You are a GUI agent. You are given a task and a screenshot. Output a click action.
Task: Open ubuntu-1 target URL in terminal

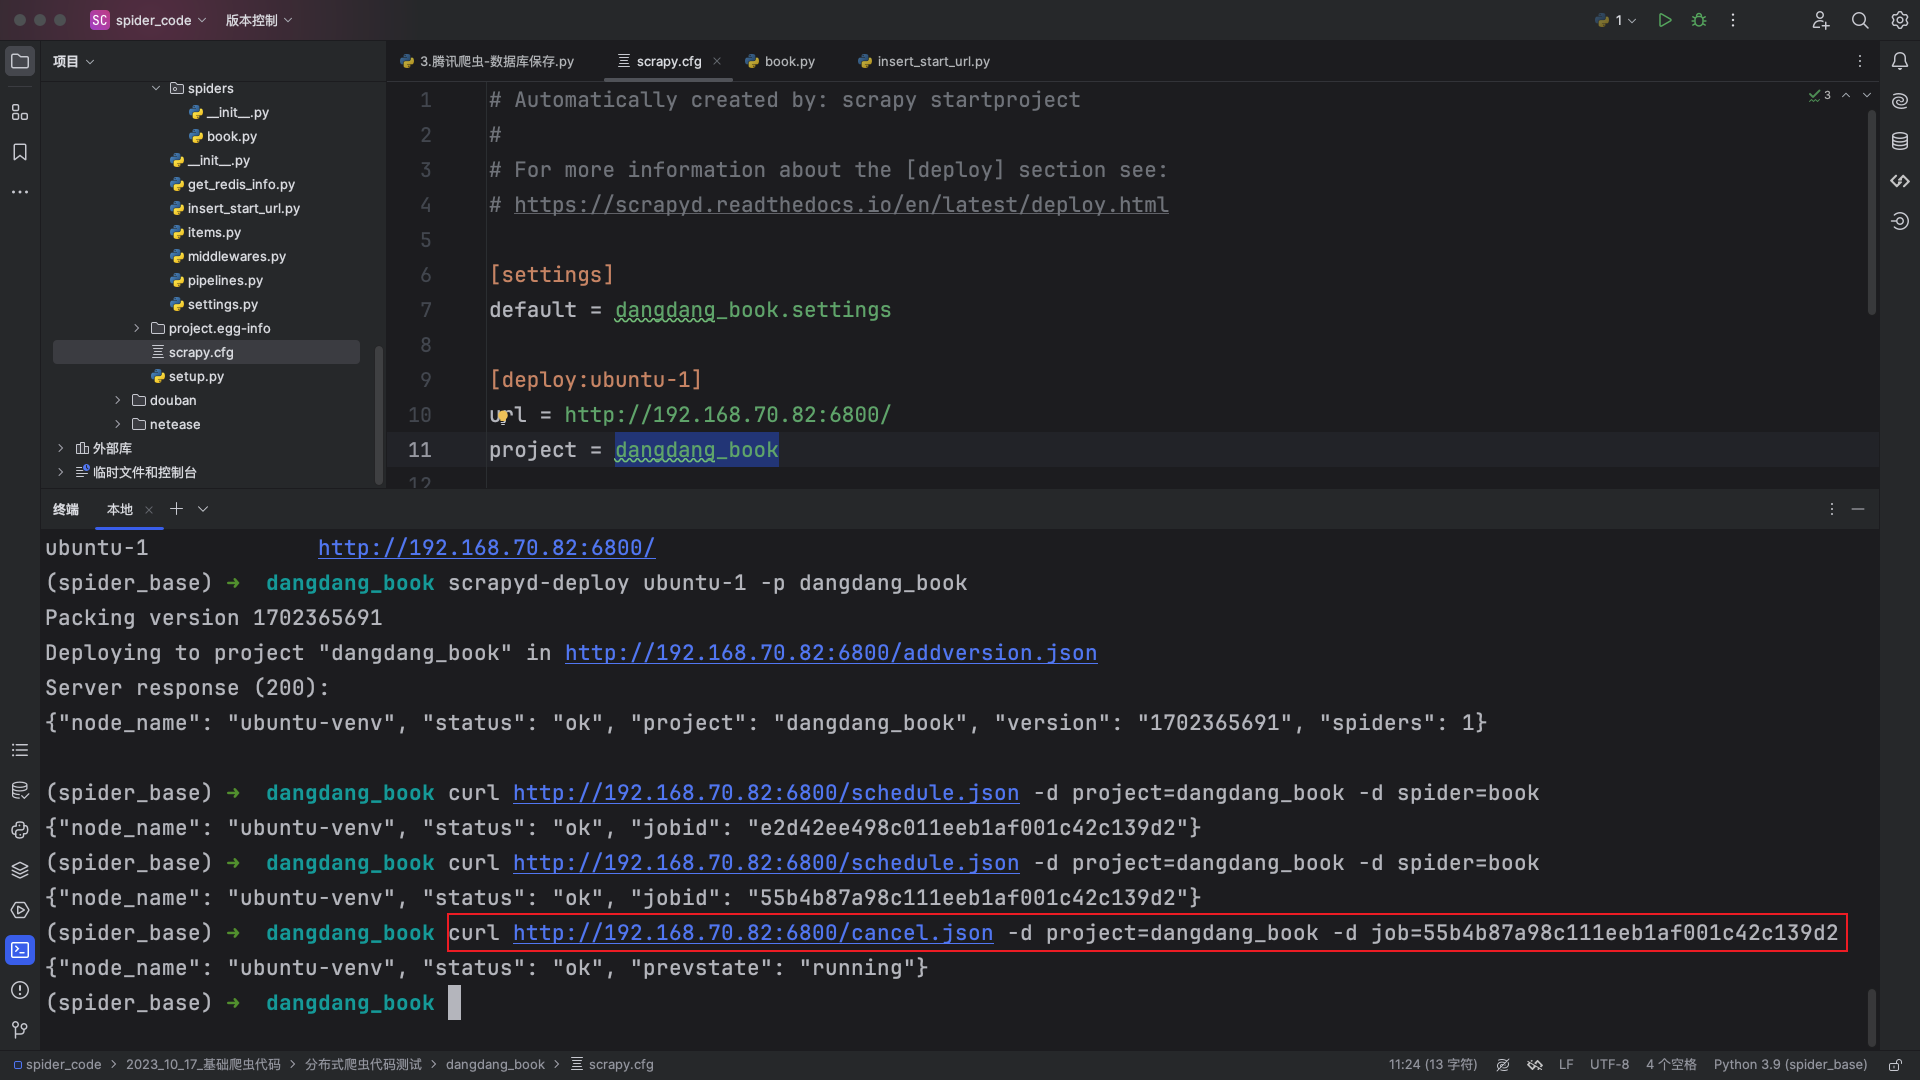tap(487, 548)
